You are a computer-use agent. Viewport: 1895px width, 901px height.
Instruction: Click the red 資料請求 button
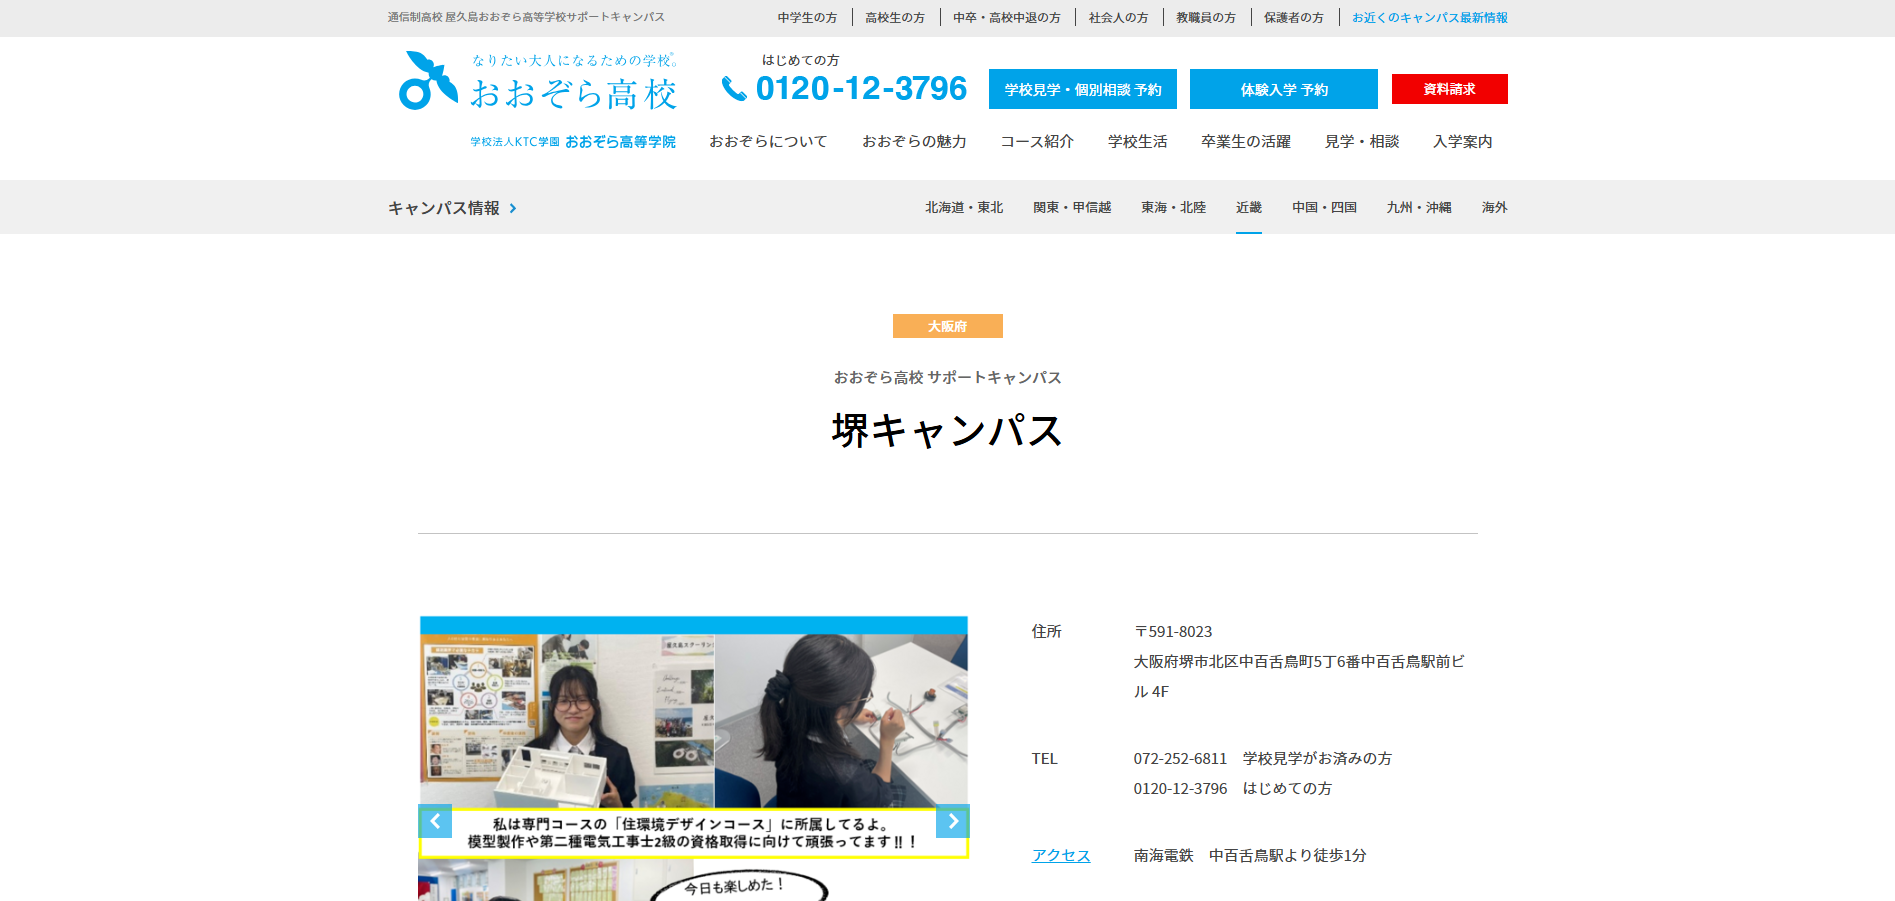click(1450, 89)
